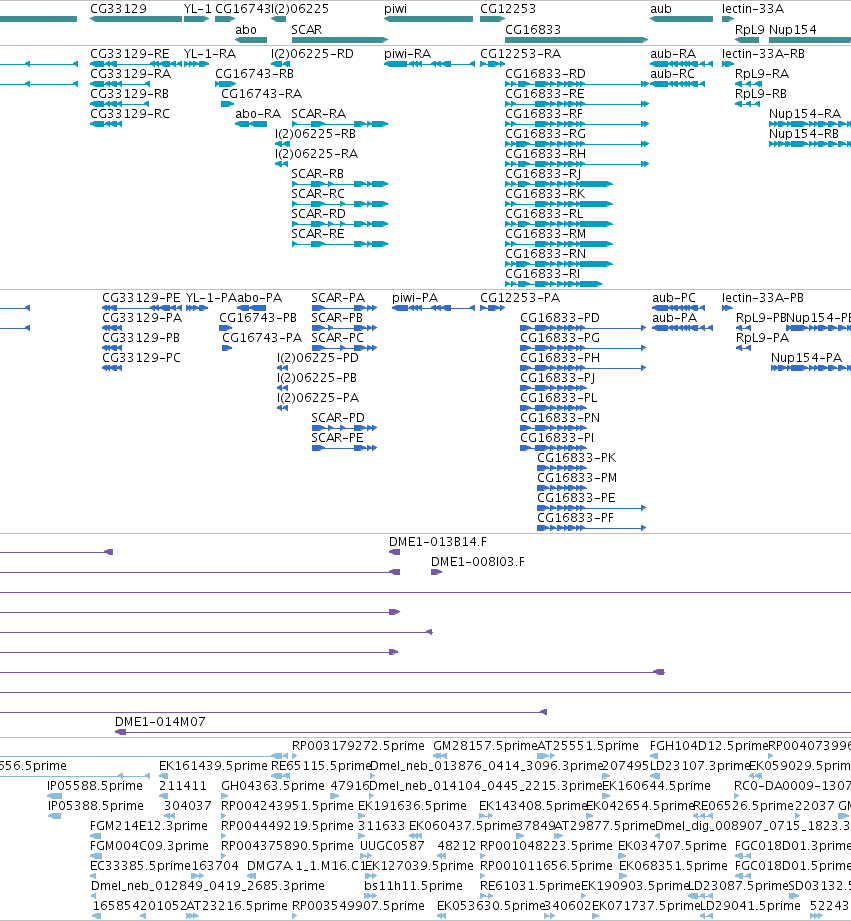The height and width of the screenshot is (921, 851).
Task: Select protein Nup154-PA label
Action: click(806, 358)
